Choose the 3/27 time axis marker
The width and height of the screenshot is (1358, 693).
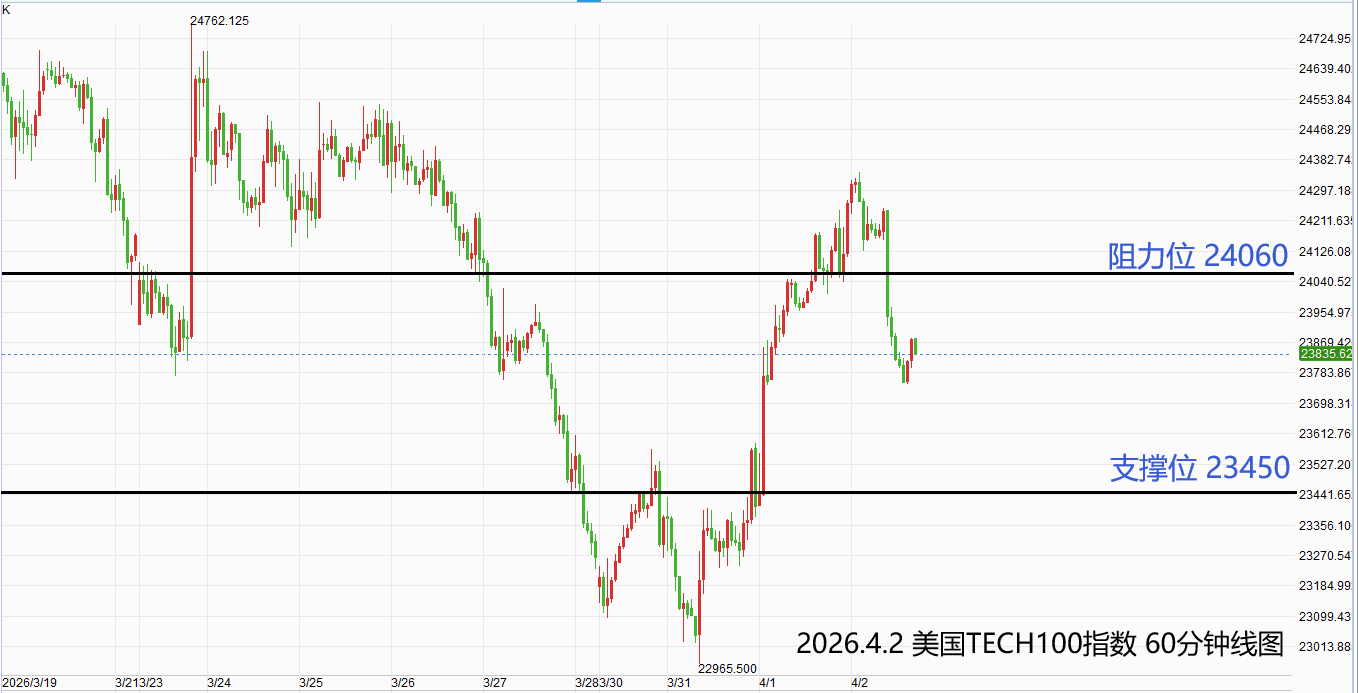[494, 683]
